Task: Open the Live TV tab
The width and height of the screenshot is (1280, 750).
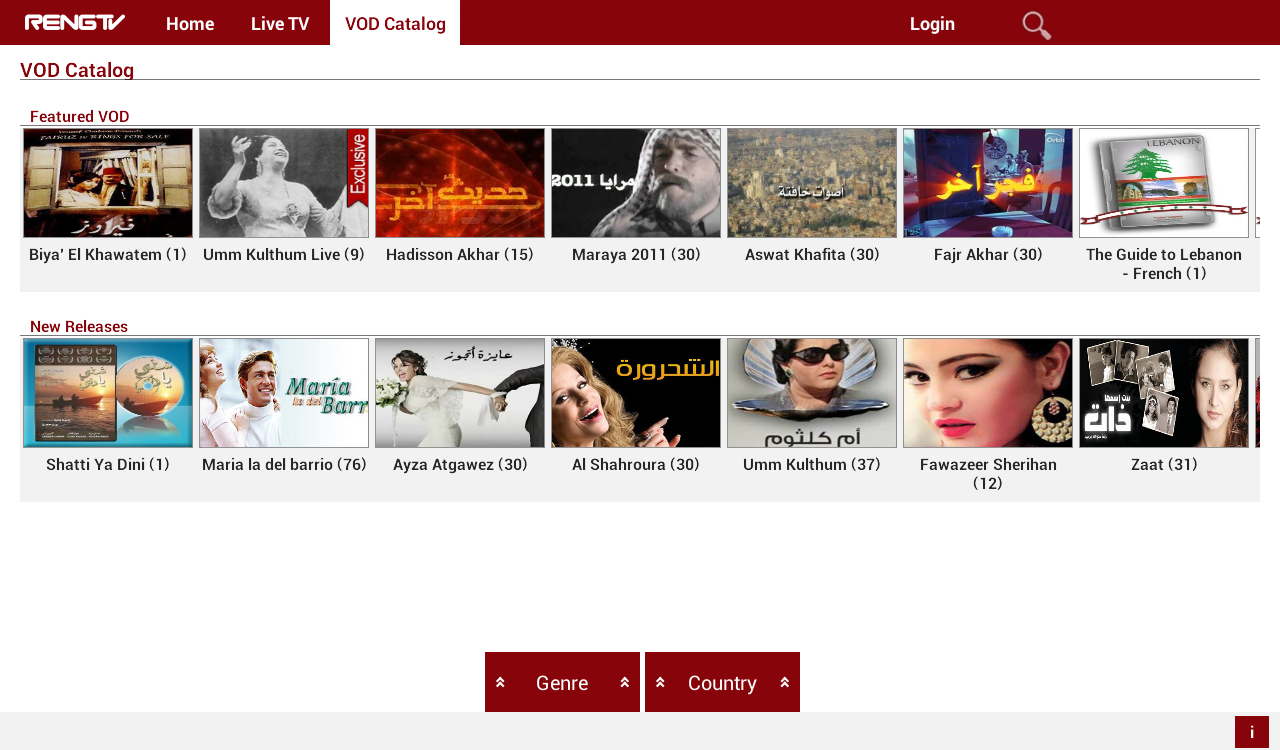Action: tap(280, 23)
